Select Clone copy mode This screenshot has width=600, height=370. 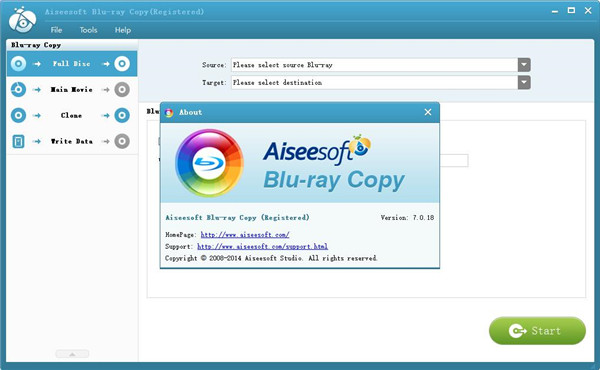pos(72,115)
